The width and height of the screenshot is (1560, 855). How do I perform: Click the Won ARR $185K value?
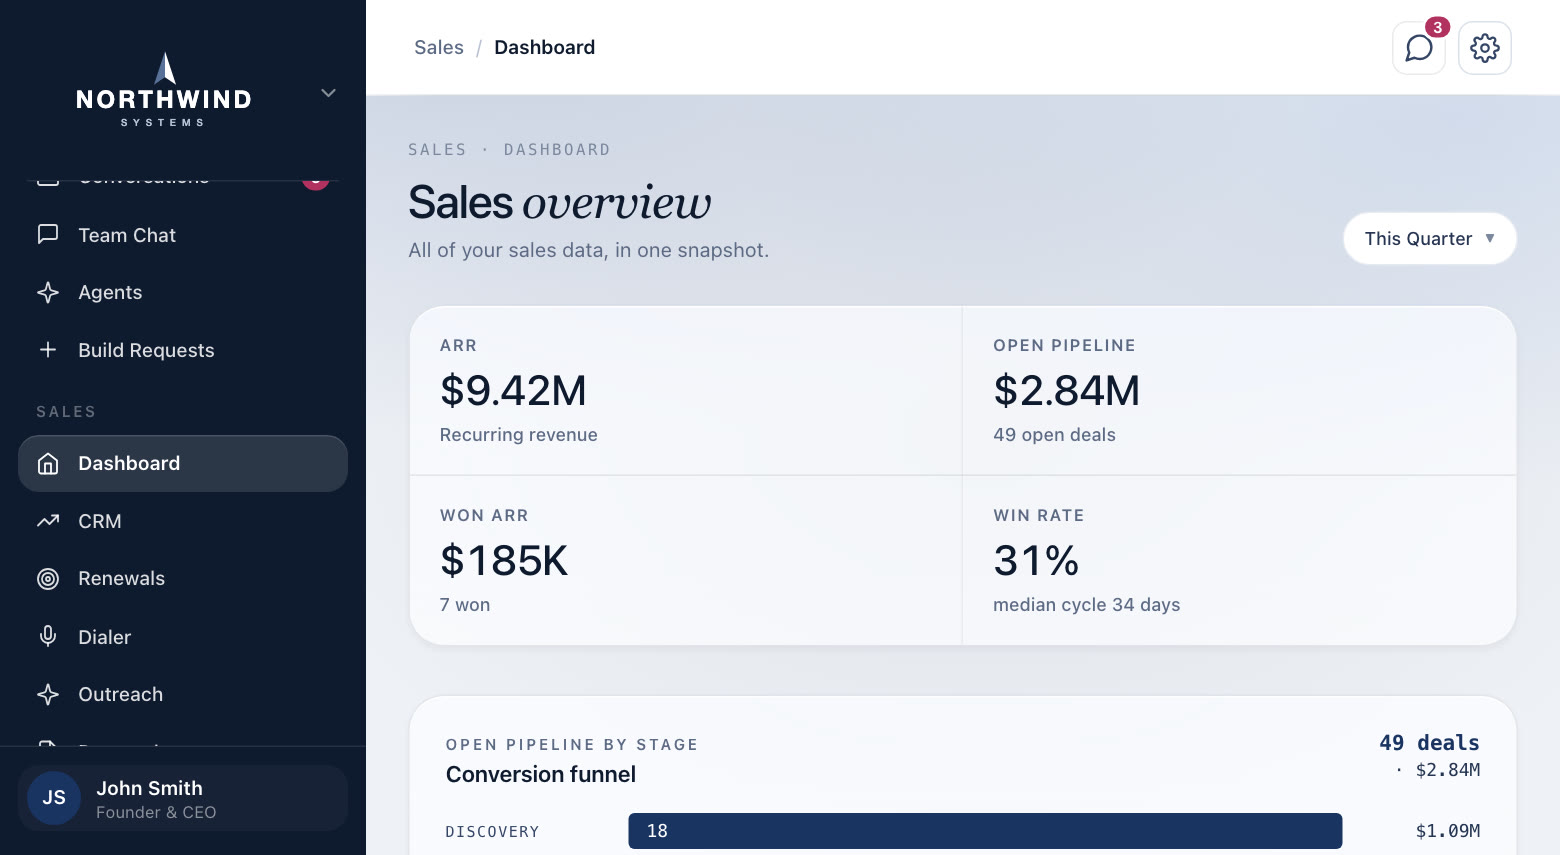point(504,561)
